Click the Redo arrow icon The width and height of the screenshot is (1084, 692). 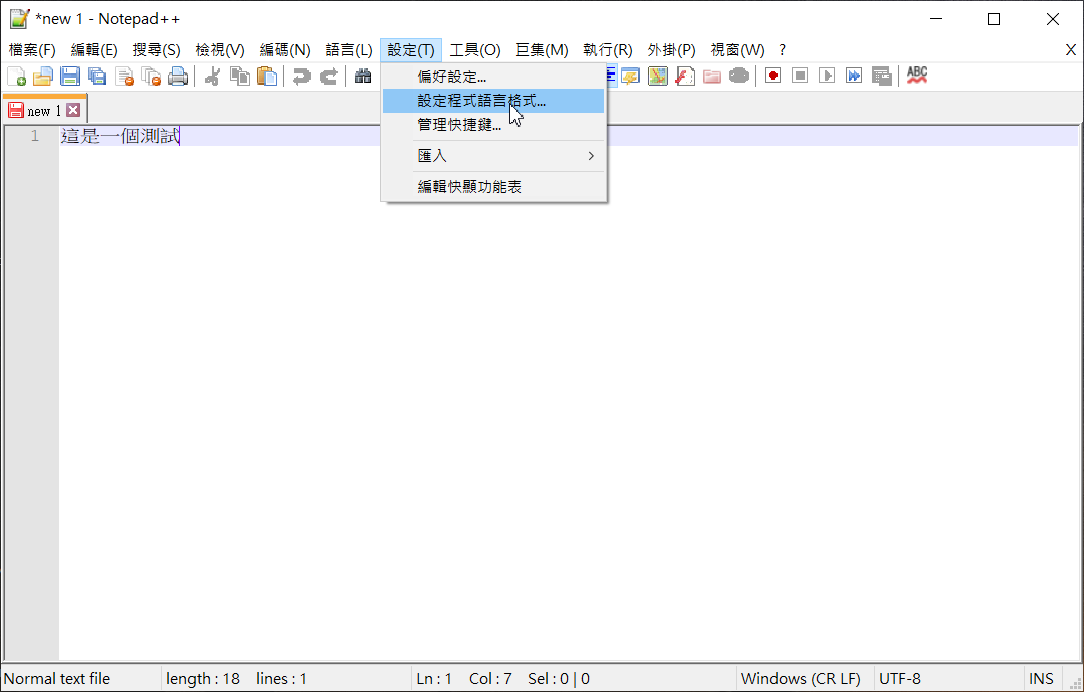(328, 76)
